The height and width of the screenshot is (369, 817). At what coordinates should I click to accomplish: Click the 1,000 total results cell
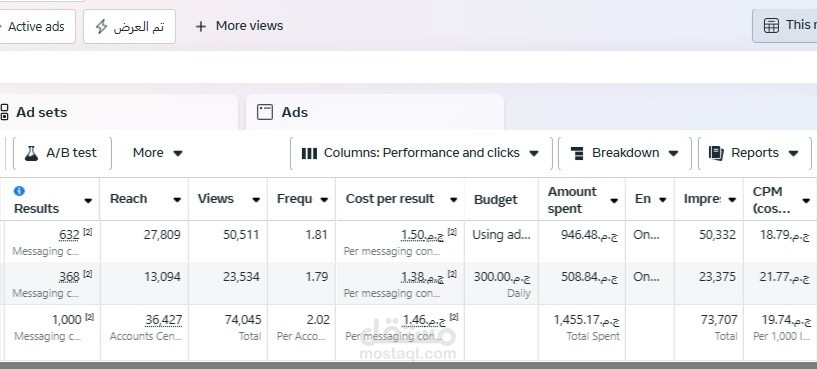point(67,319)
